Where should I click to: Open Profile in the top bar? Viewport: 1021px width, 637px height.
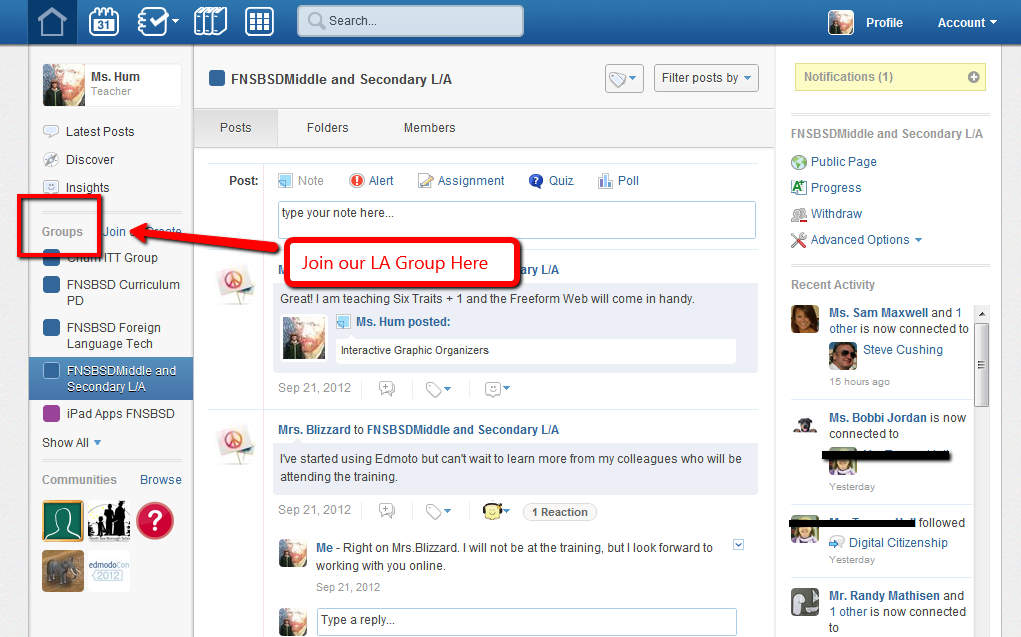(x=884, y=23)
